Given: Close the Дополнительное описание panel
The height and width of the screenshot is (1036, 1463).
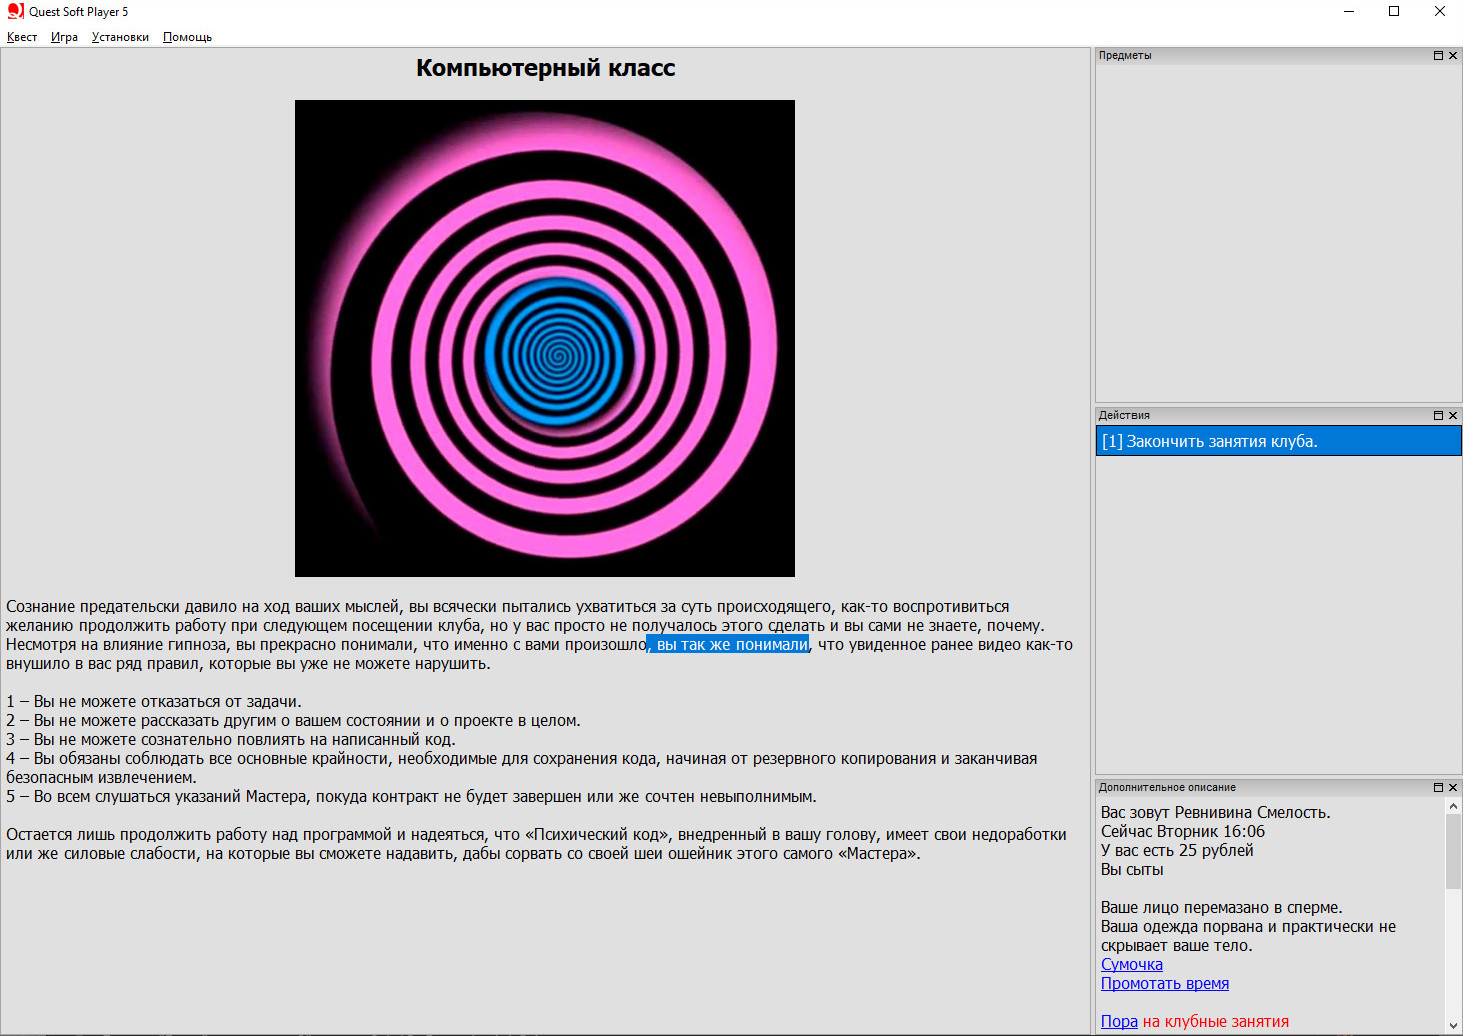Looking at the screenshot, I should 1453,787.
